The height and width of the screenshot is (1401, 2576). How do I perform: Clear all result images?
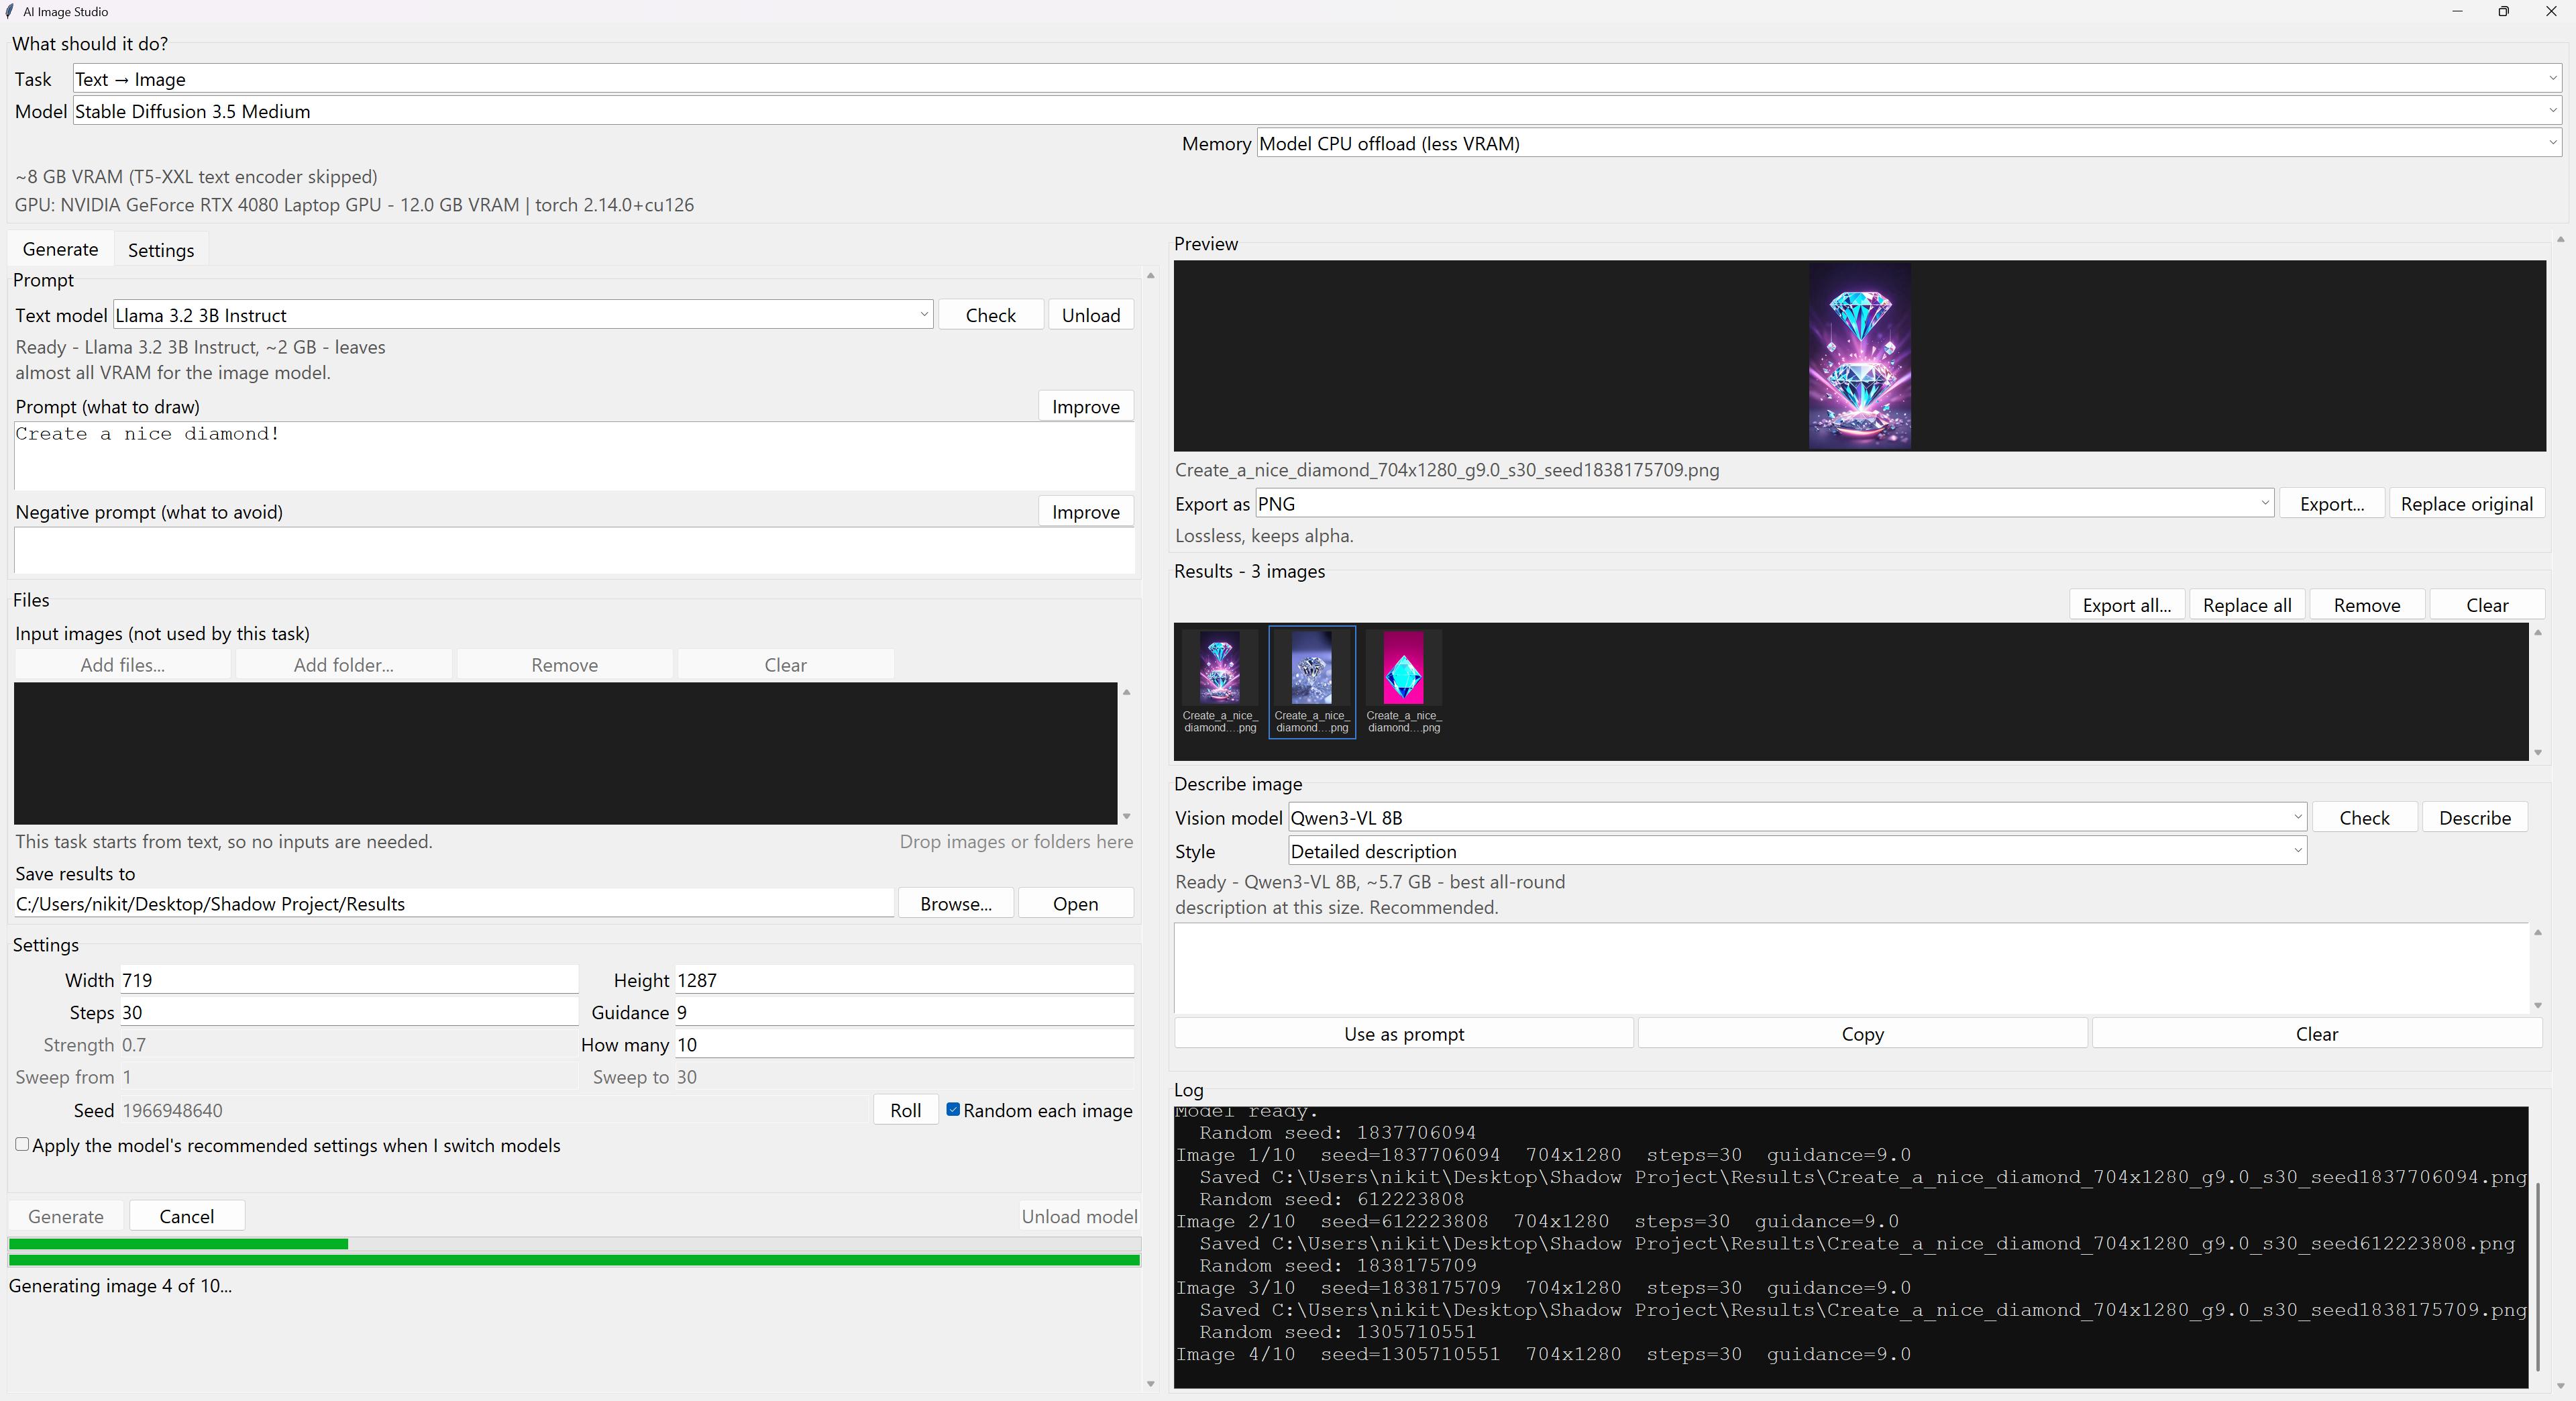pos(2486,605)
